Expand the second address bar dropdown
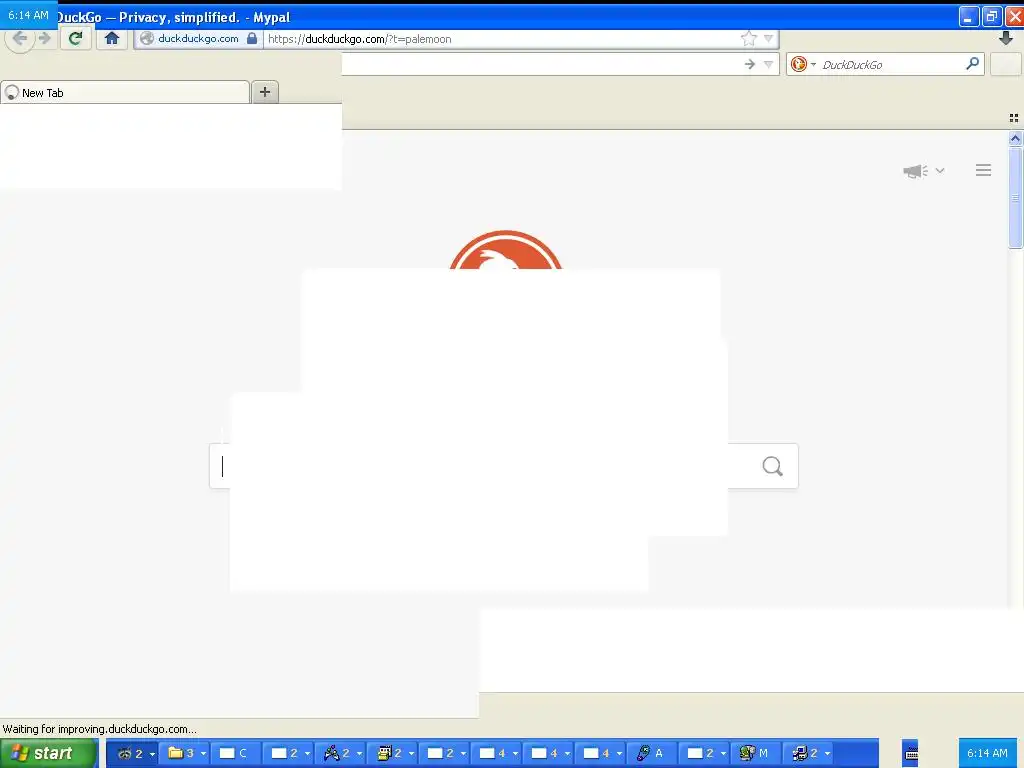 pyautogui.click(x=769, y=64)
